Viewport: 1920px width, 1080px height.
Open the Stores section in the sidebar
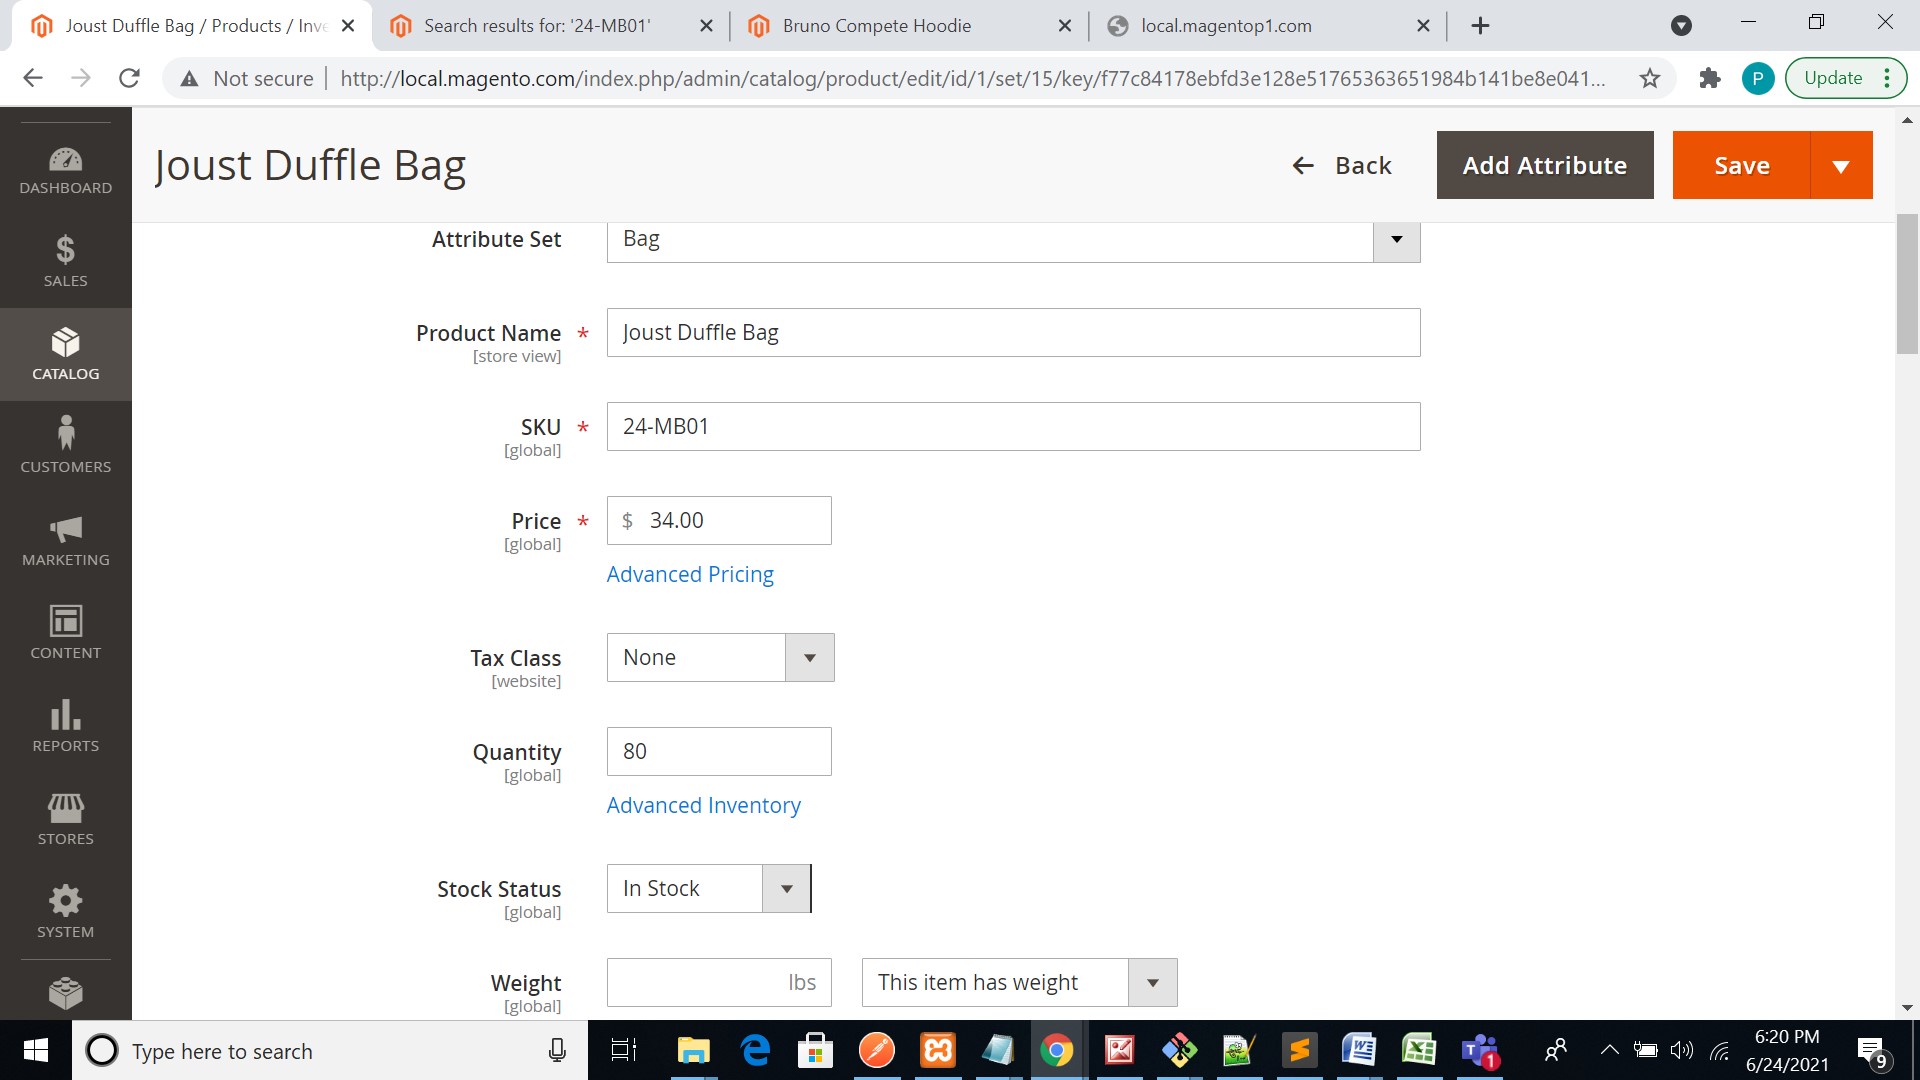coord(65,818)
